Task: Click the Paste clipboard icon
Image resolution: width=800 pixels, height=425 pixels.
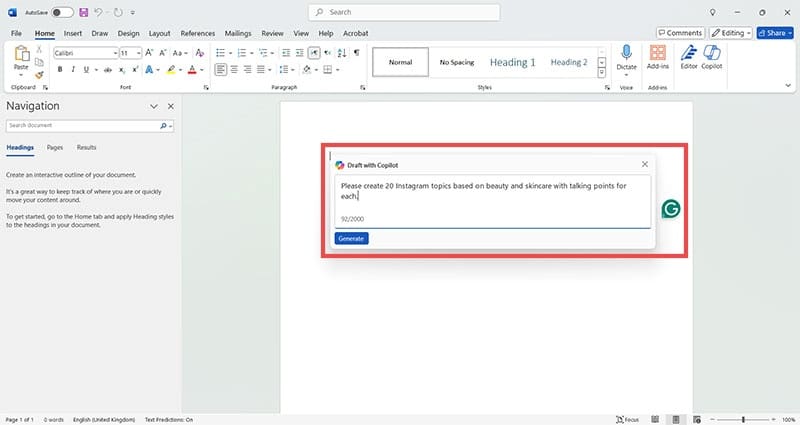Action: coord(21,53)
